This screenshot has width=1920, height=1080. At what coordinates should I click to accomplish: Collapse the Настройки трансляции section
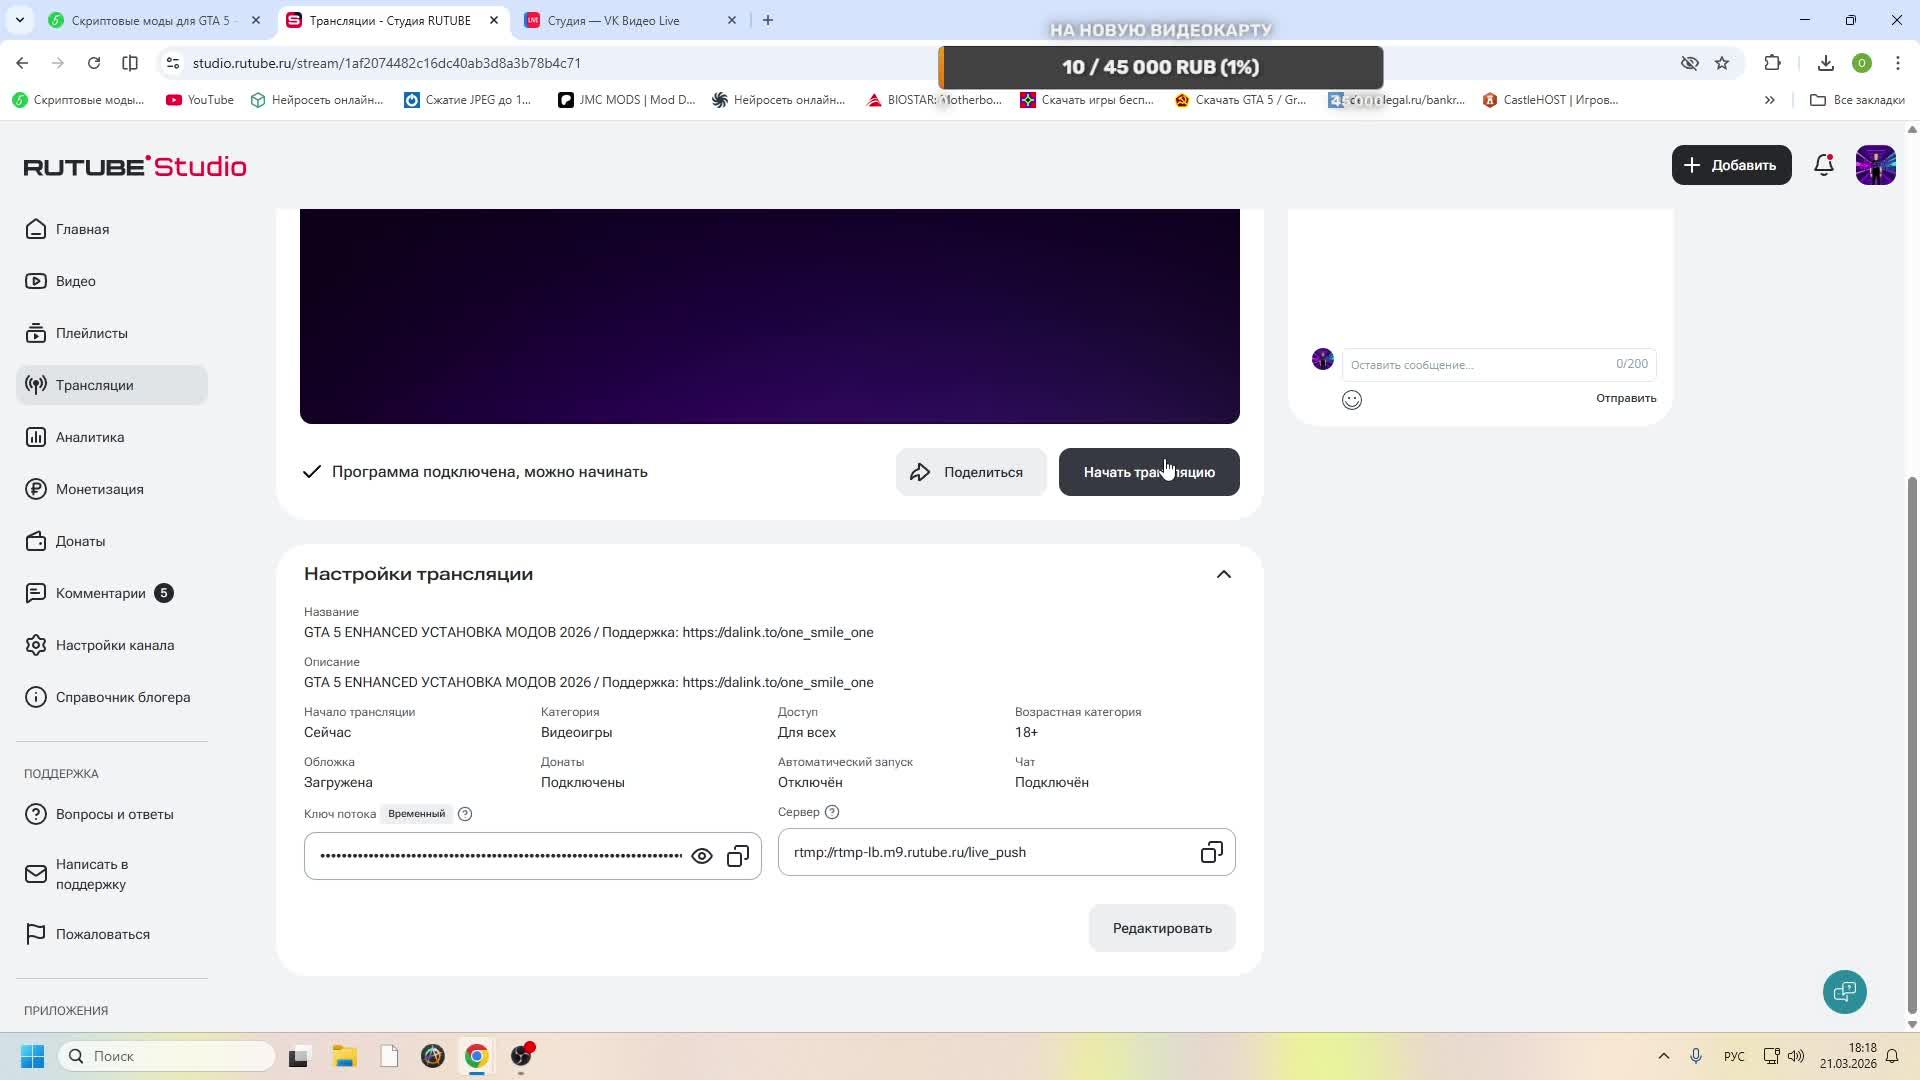coord(1223,574)
